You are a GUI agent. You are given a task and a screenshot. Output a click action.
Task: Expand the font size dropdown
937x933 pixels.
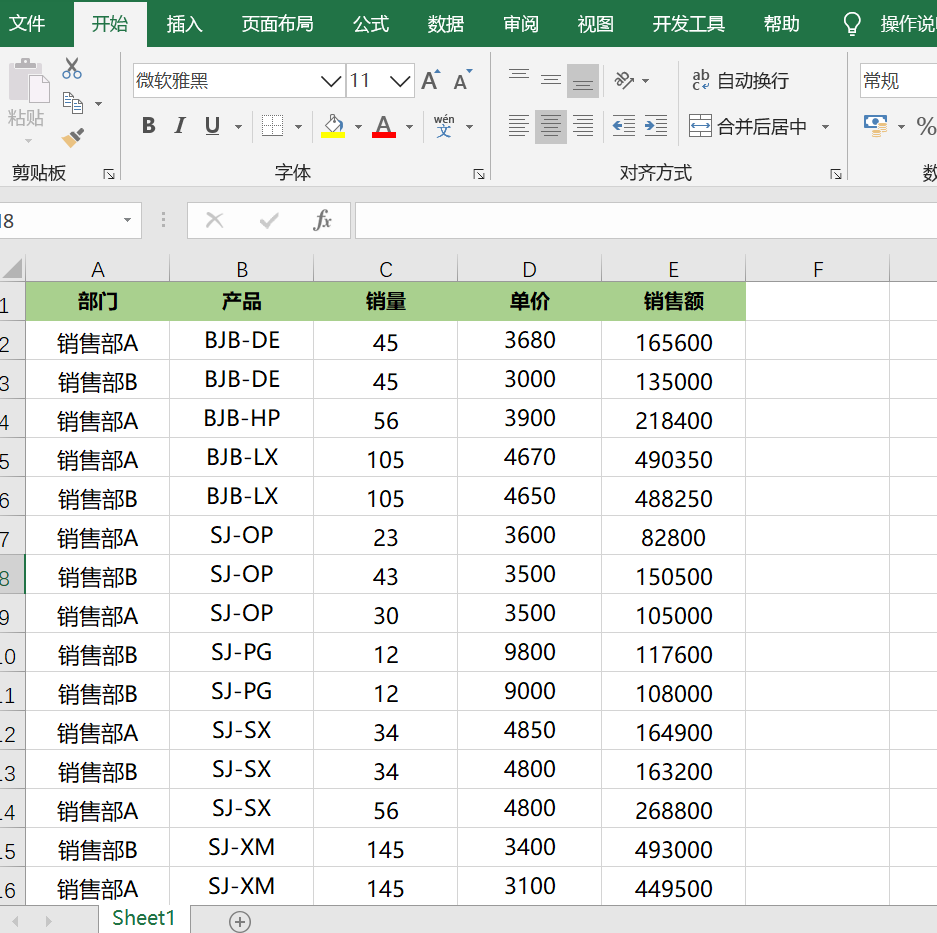401,81
